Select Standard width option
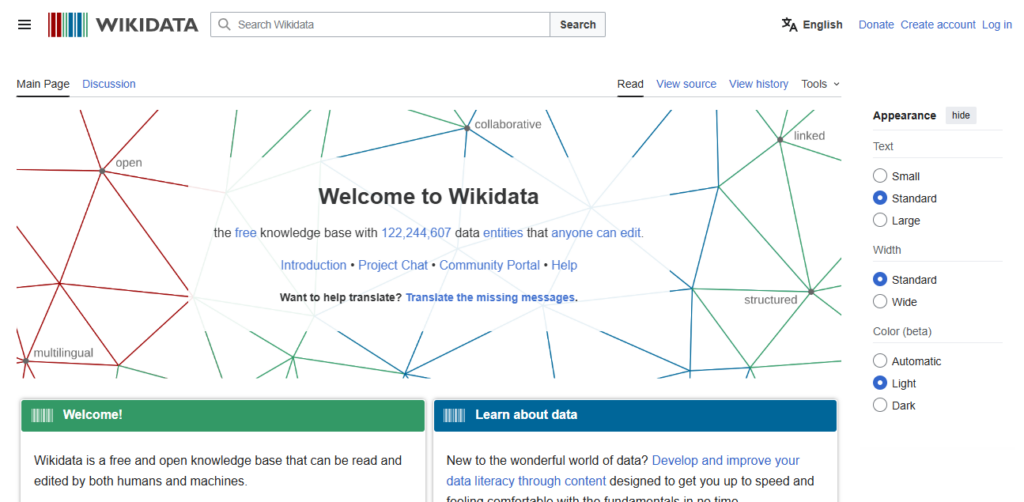 click(880, 279)
